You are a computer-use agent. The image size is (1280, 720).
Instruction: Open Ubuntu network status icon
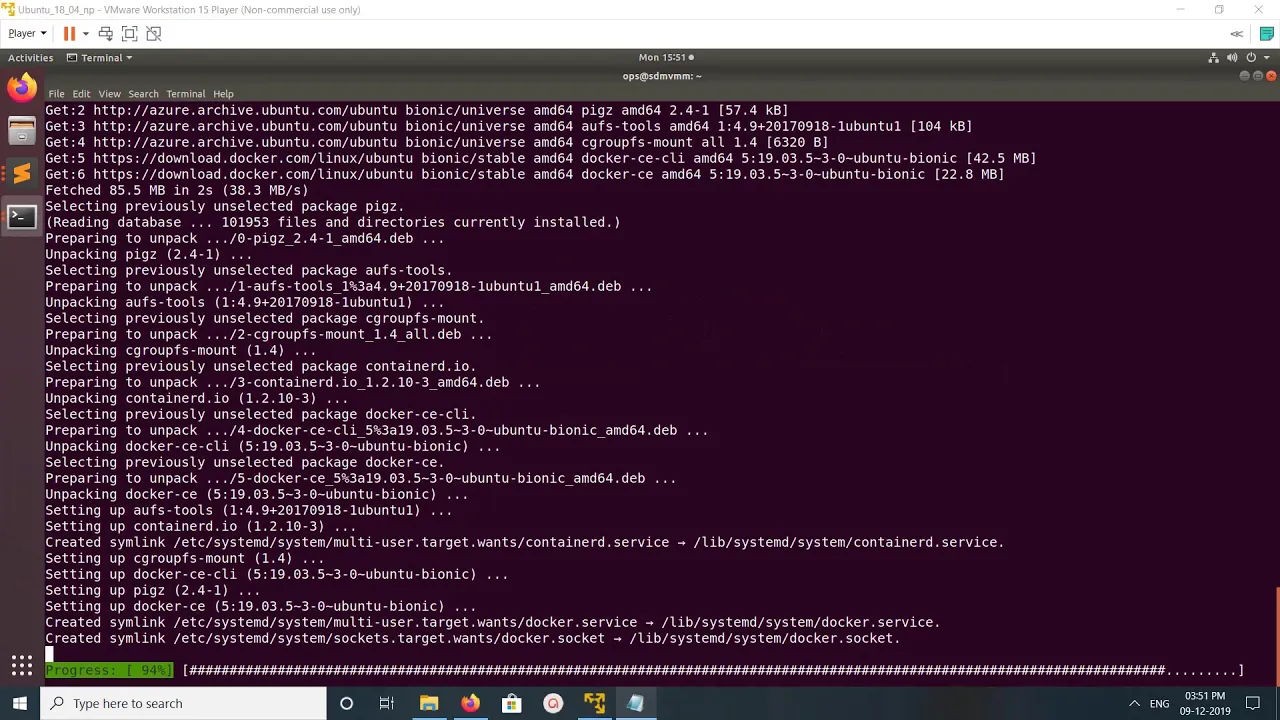click(1214, 58)
